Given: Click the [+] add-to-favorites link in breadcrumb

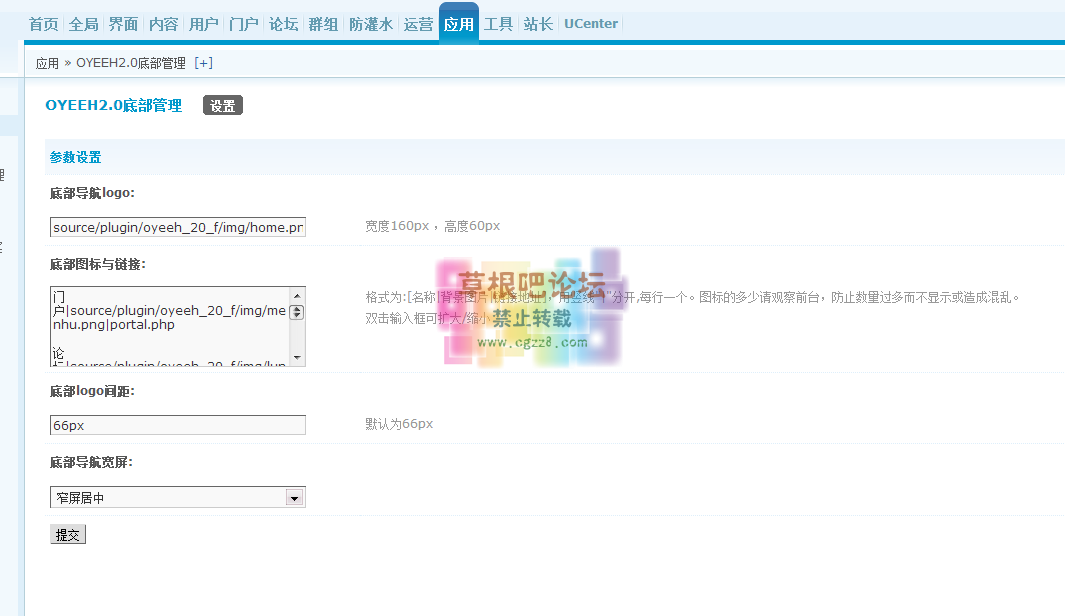Looking at the screenshot, I should pos(203,63).
